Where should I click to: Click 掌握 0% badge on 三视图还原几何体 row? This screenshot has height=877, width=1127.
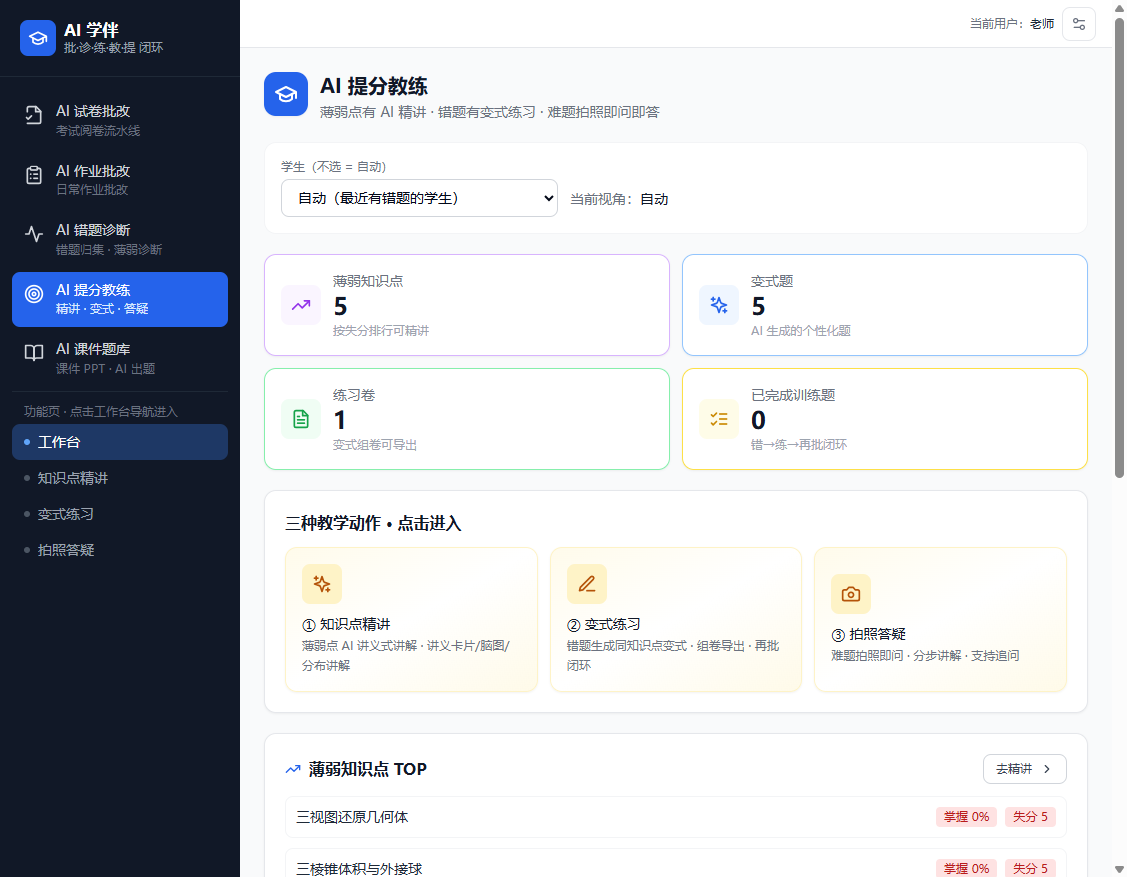click(x=966, y=817)
